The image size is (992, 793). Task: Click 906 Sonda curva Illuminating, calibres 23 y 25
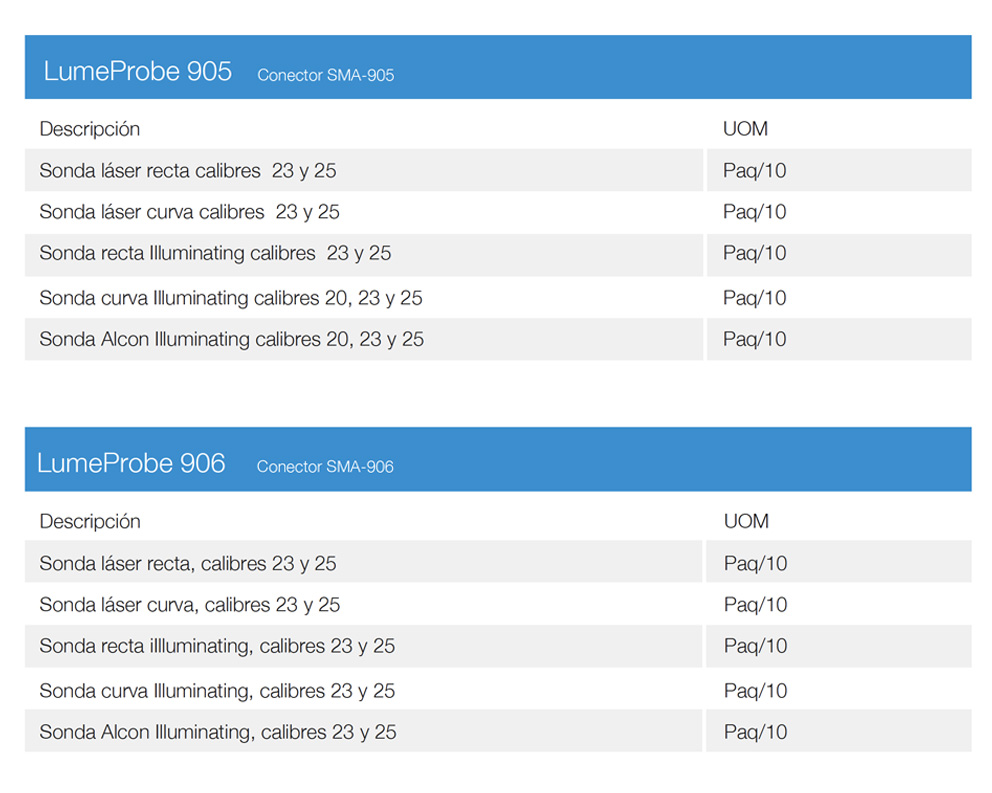[x=217, y=691]
